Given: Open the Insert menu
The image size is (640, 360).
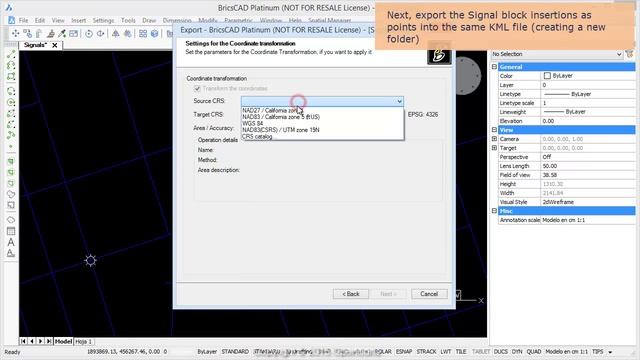Looking at the screenshot, I should [x=78, y=20].
